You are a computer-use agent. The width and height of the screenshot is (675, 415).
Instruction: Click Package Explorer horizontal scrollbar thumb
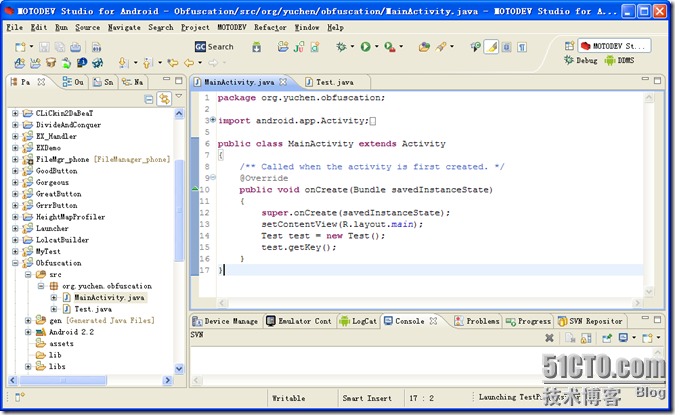click(63, 380)
